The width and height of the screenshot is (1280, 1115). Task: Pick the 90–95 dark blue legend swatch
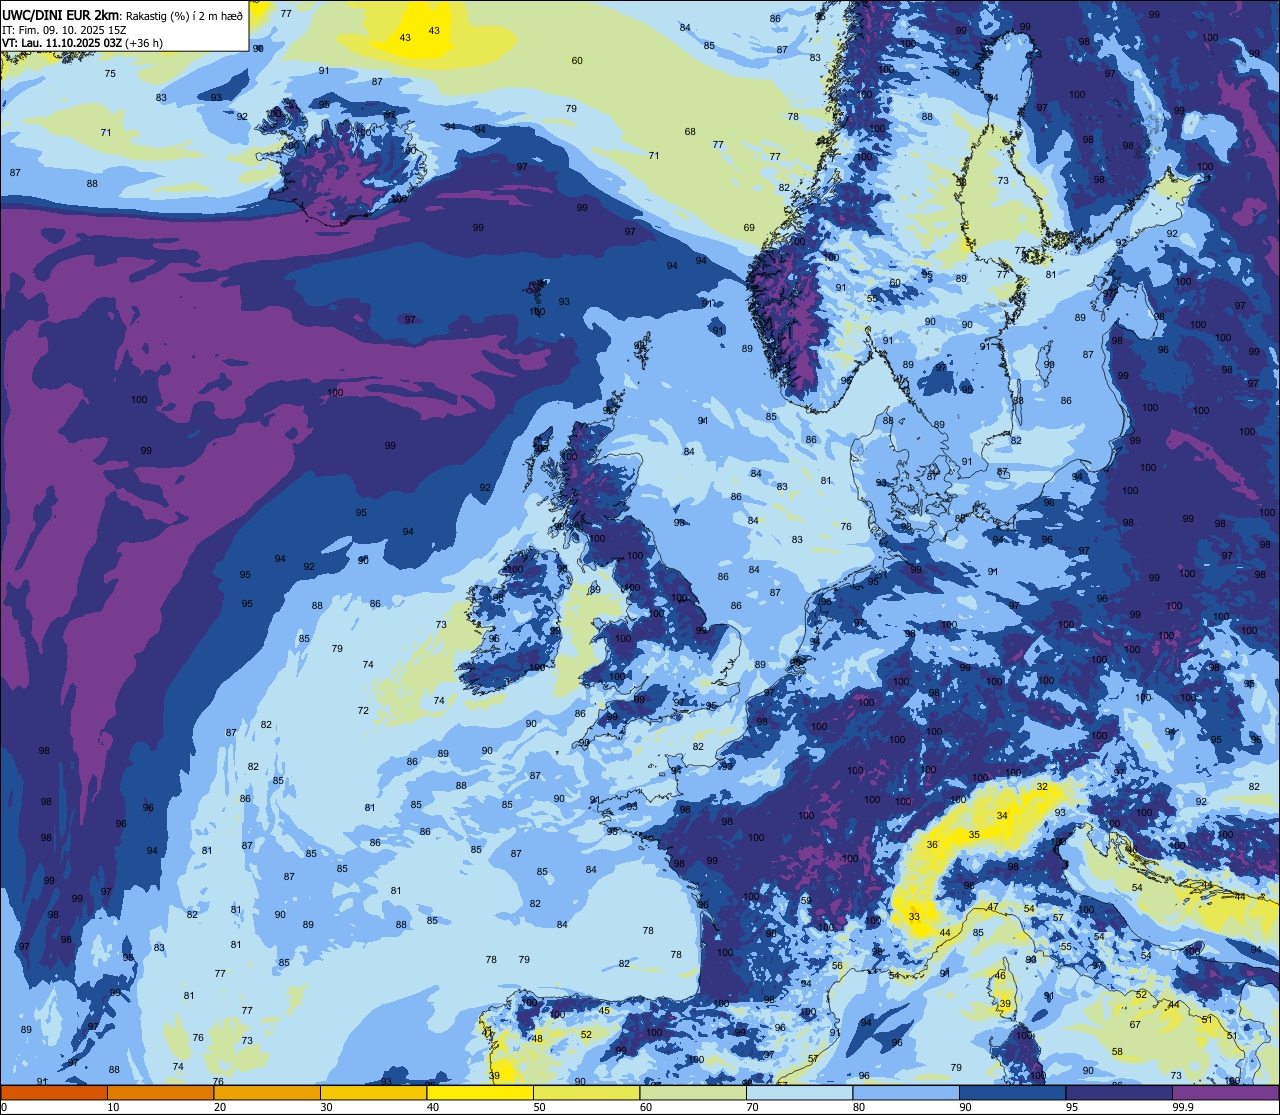click(x=1012, y=1092)
